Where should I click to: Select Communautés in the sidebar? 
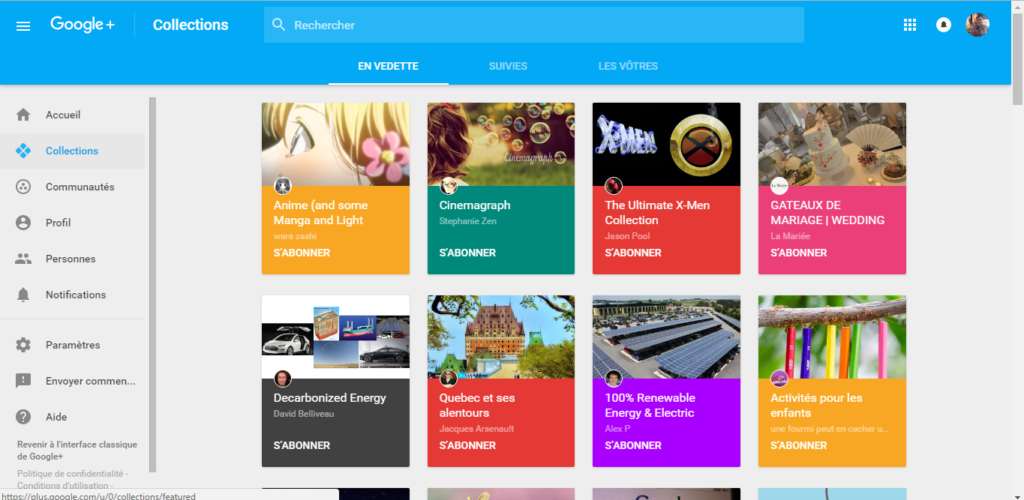click(72, 187)
